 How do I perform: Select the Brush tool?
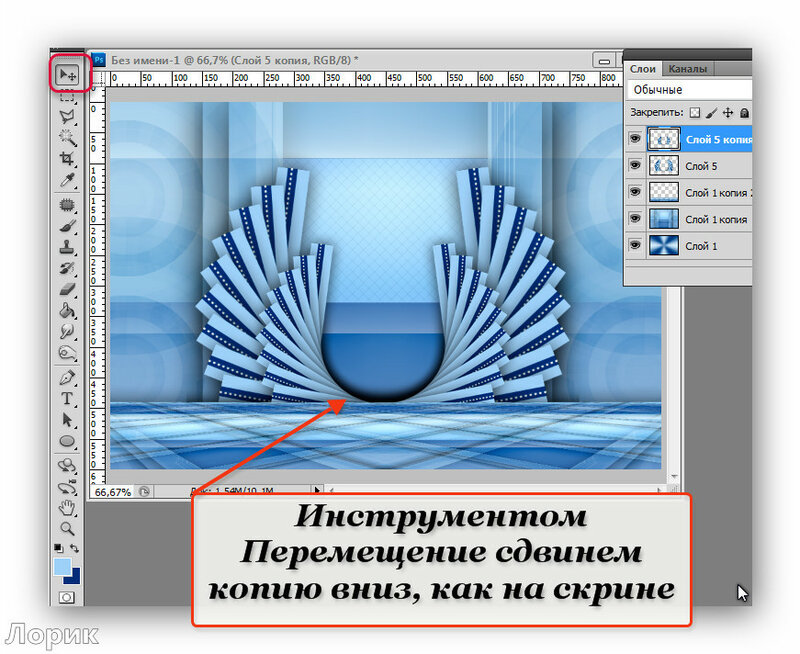[x=67, y=226]
